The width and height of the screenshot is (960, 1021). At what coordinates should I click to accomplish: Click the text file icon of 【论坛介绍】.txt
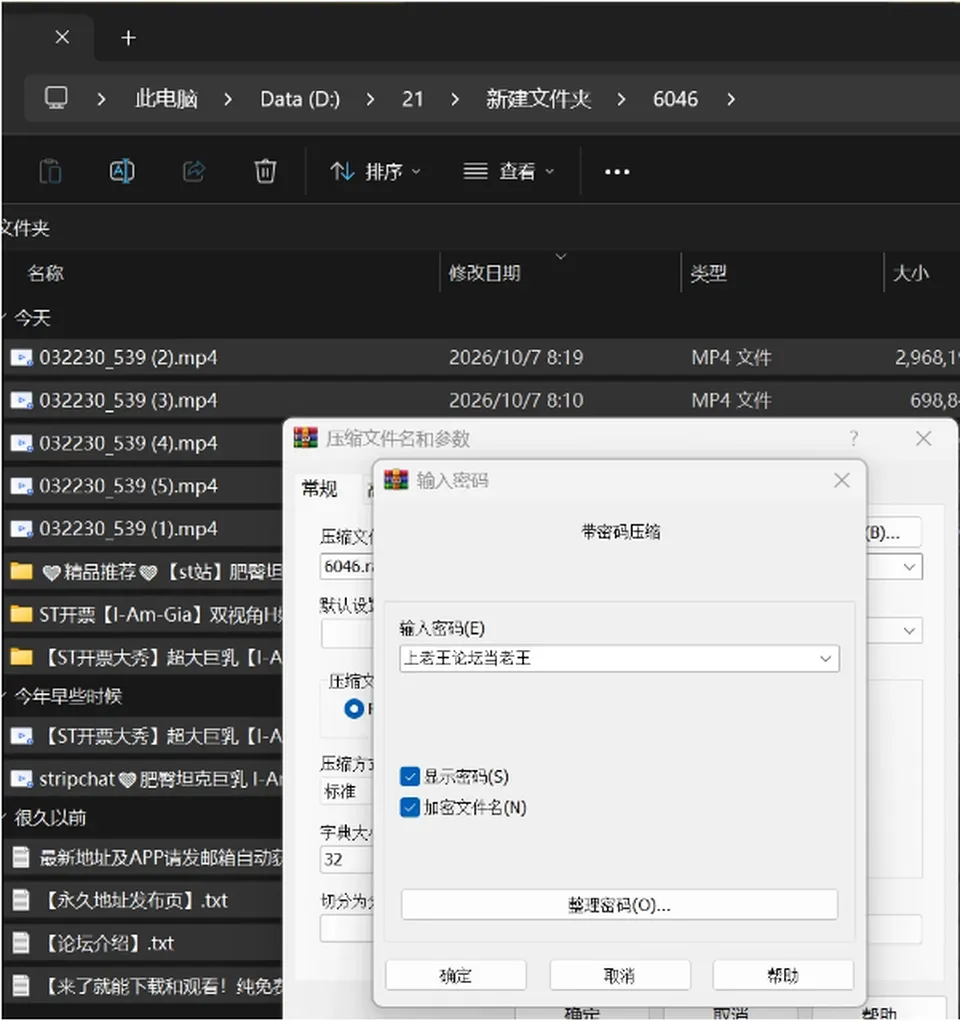(21, 943)
